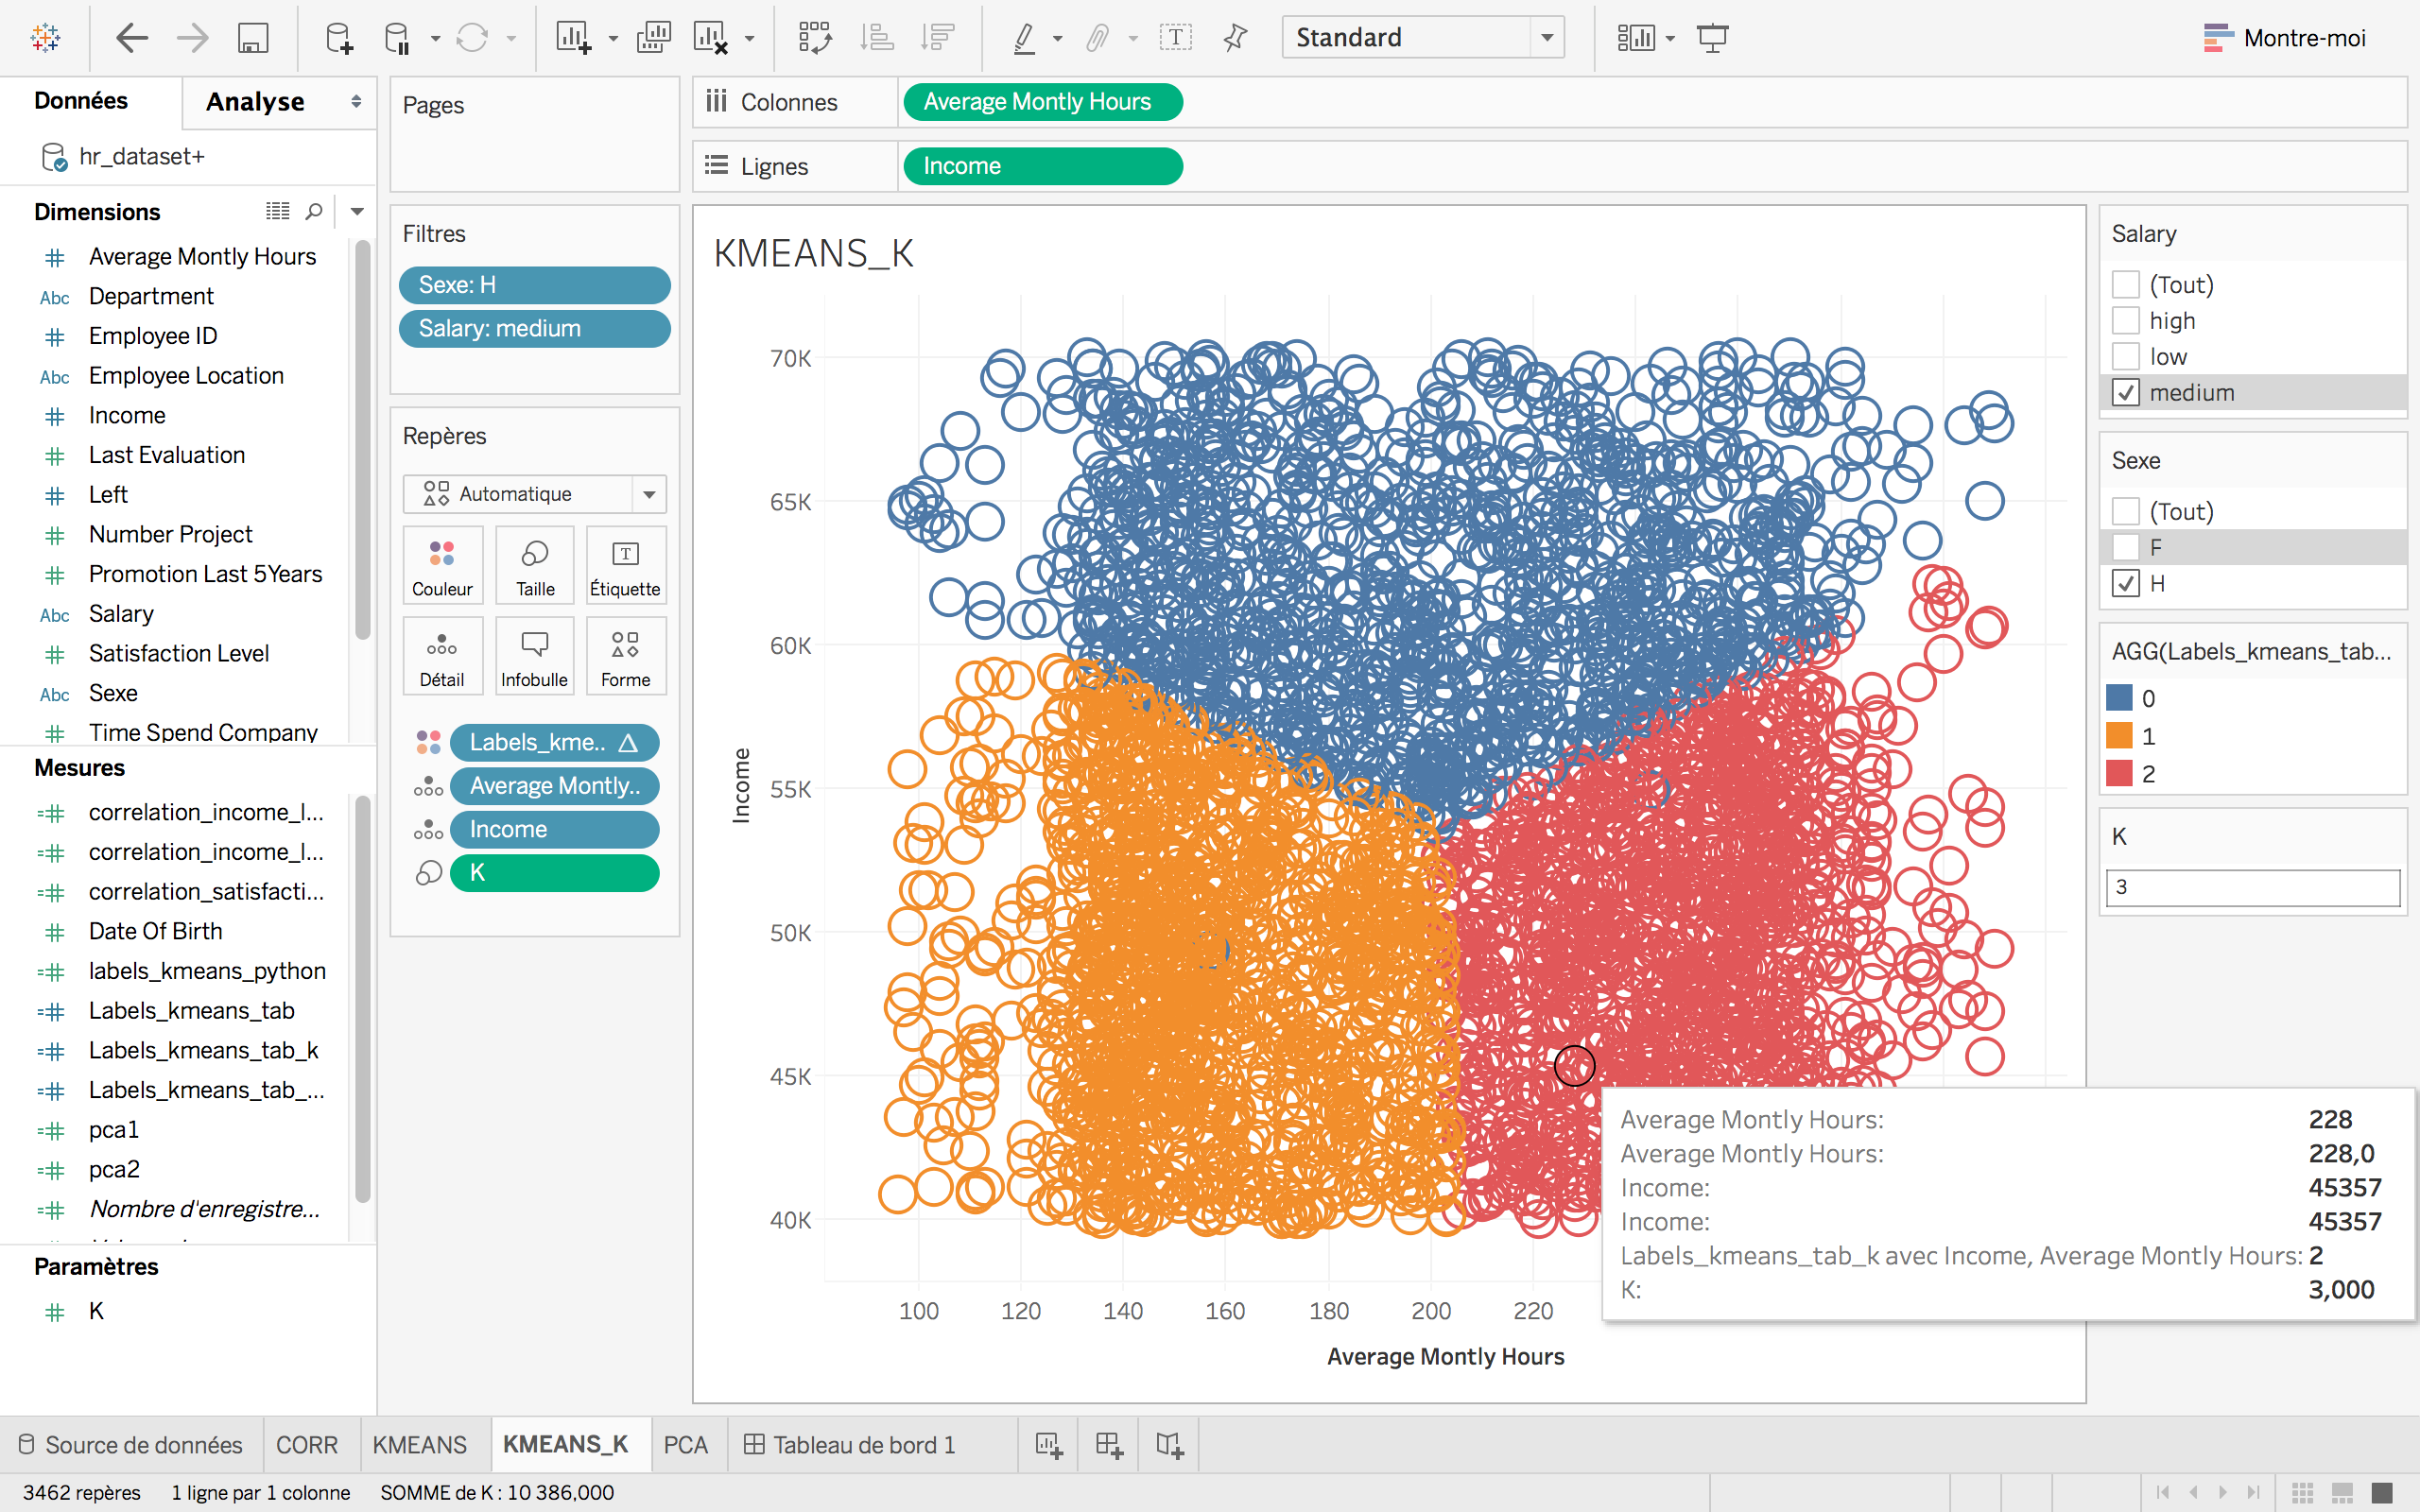Click the Infobulle marks button
2420x1512 pixels.
tap(534, 656)
